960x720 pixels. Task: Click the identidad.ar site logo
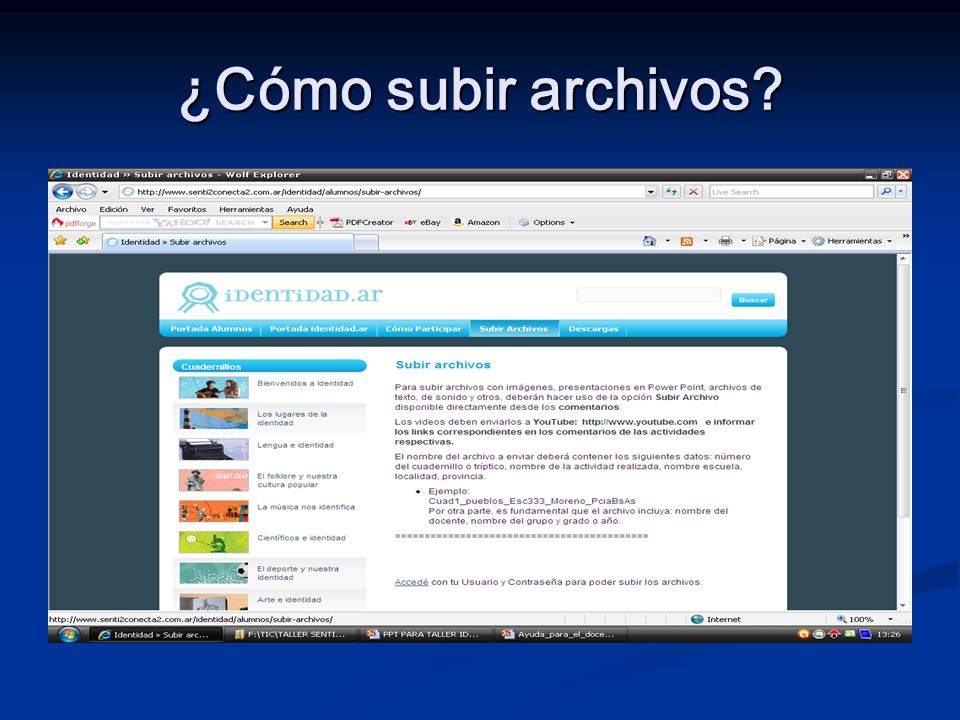click(x=280, y=296)
